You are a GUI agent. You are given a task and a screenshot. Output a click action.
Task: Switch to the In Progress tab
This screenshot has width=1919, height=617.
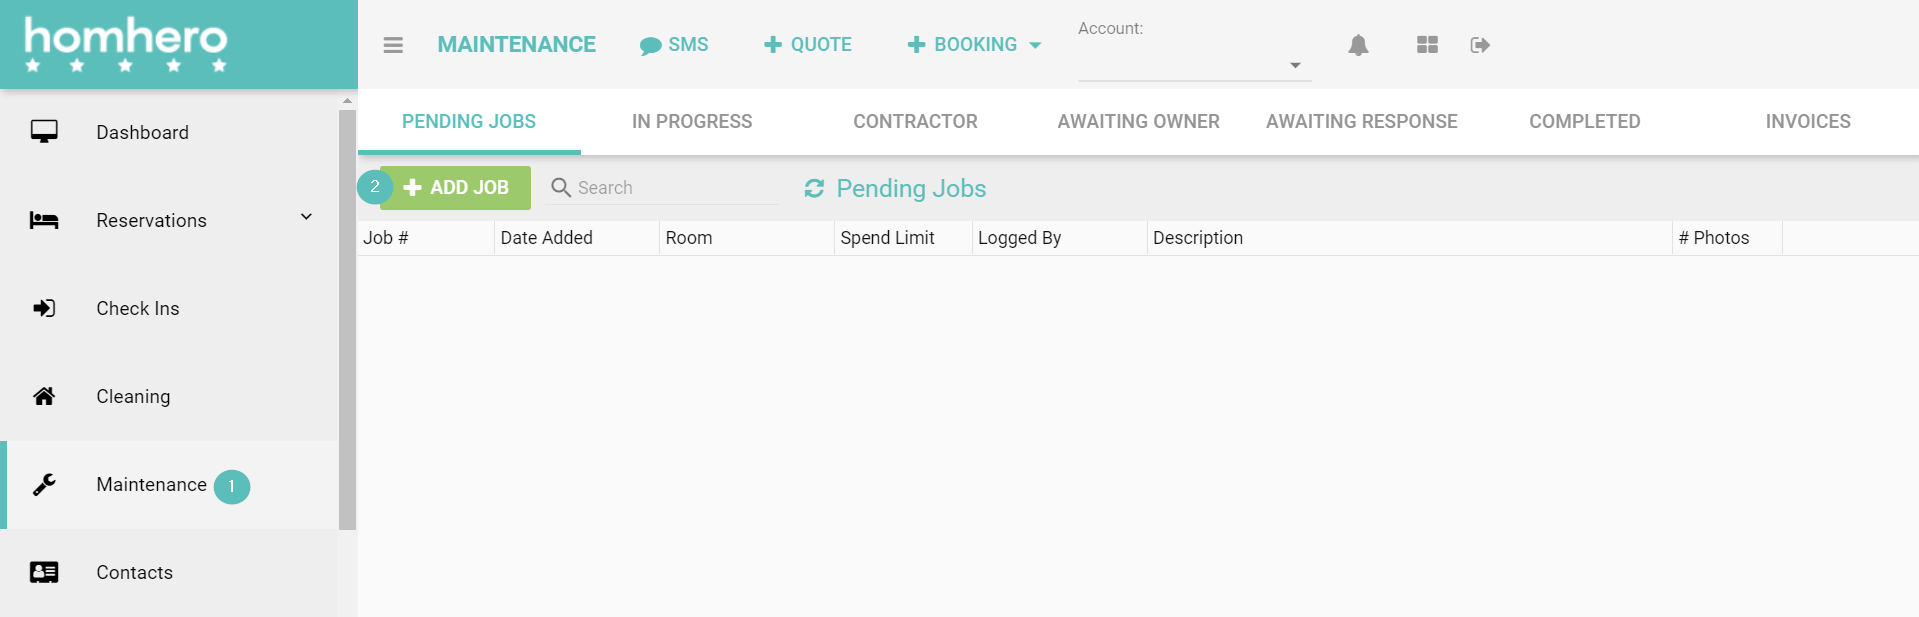pos(692,122)
